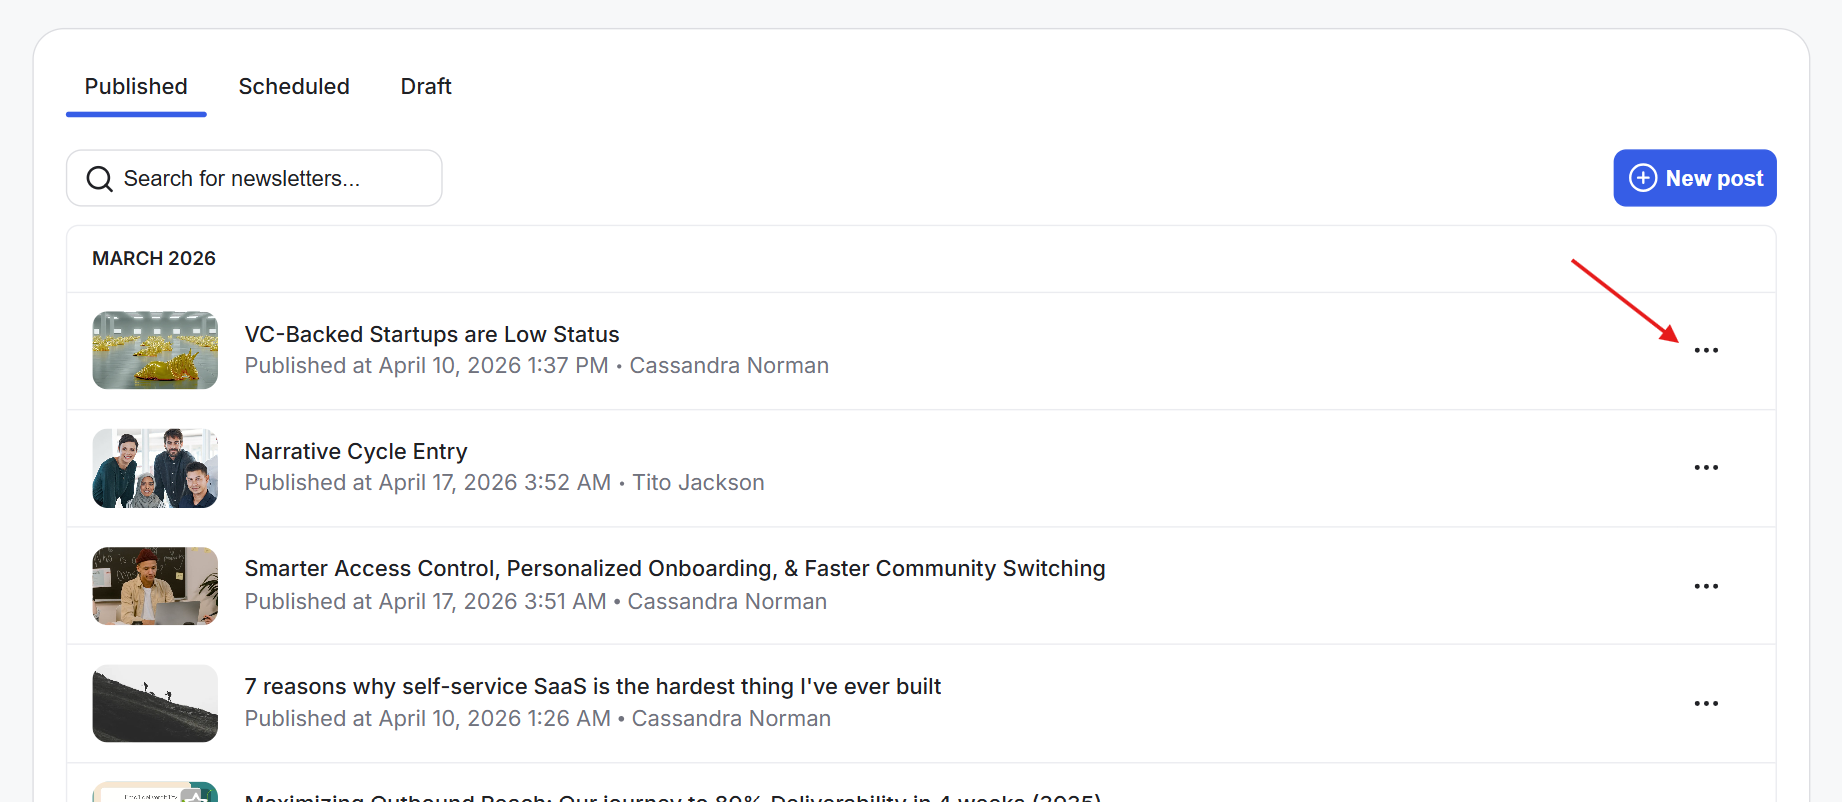Image resolution: width=1842 pixels, height=802 pixels.
Task: Open three-dot menu for Narrative Cycle Entry
Action: (x=1706, y=467)
